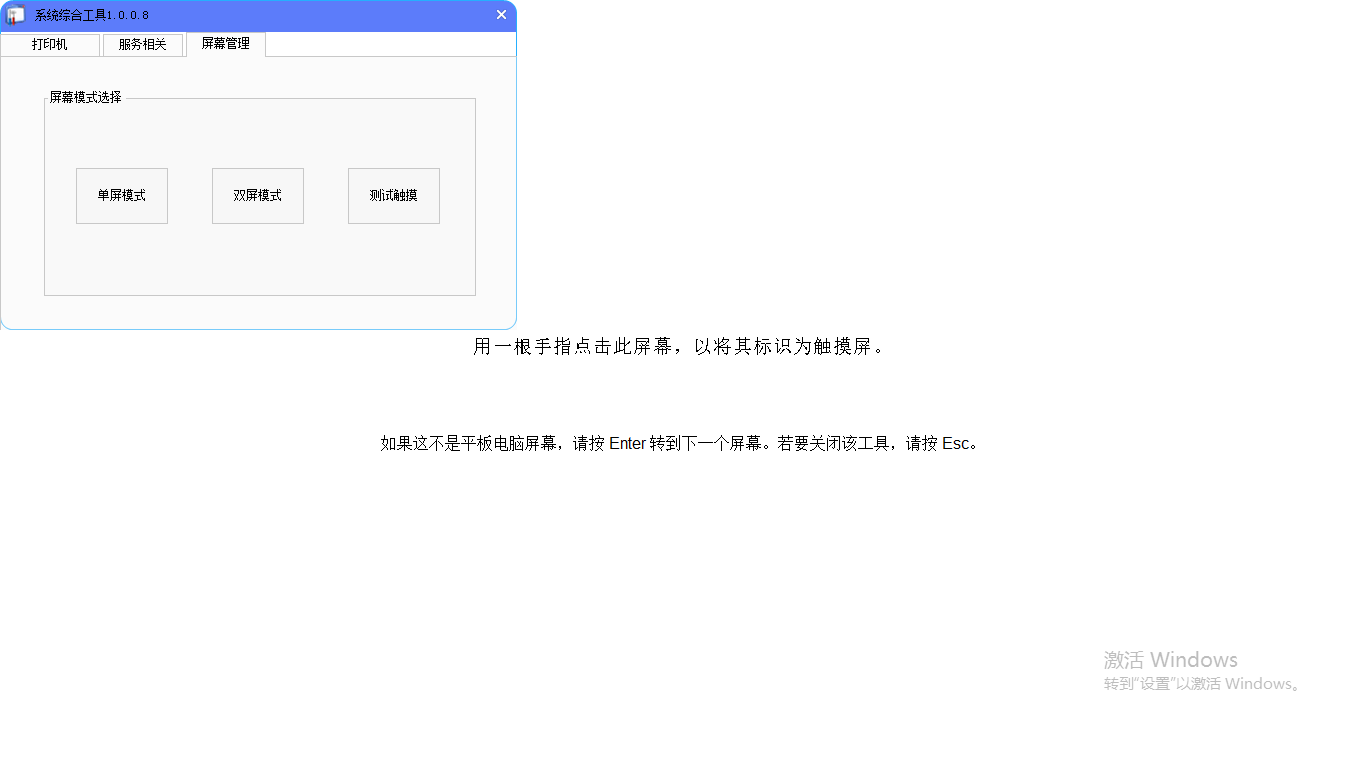The height and width of the screenshot is (768, 1352).
Task: Start the 测试触摸 button
Action: 394,196
